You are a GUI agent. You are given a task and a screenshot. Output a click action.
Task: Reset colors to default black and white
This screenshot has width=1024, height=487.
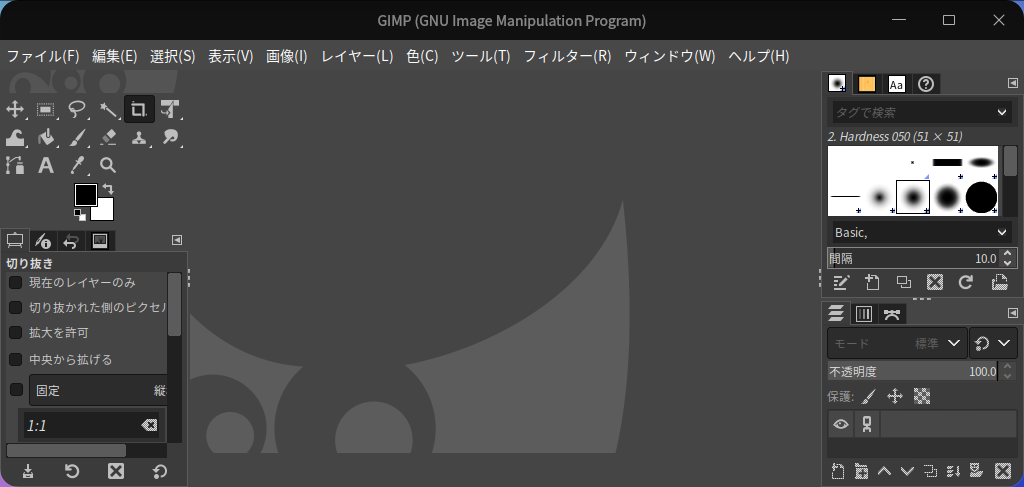[x=79, y=214]
